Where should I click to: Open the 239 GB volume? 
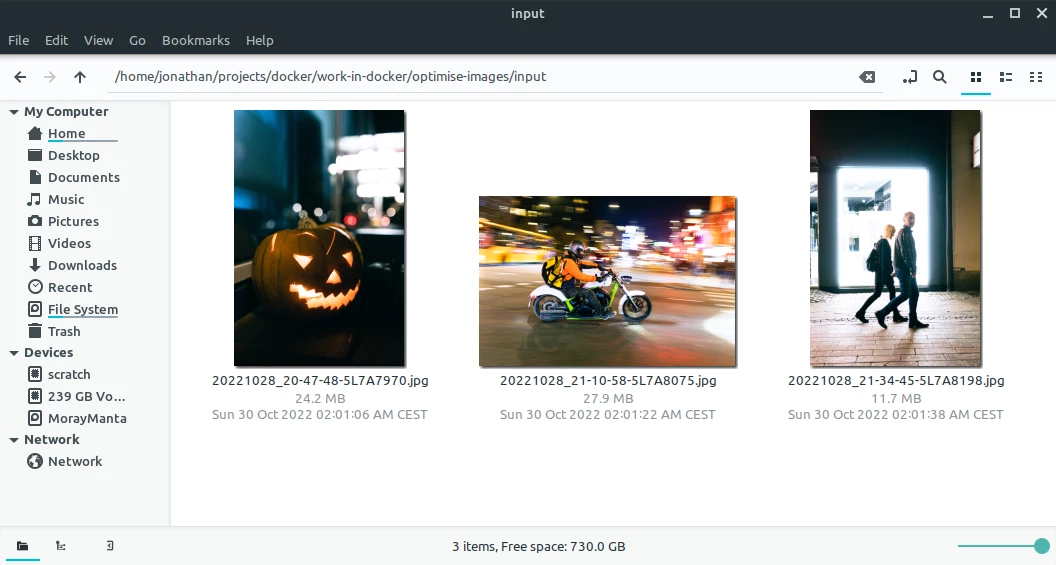click(85, 397)
